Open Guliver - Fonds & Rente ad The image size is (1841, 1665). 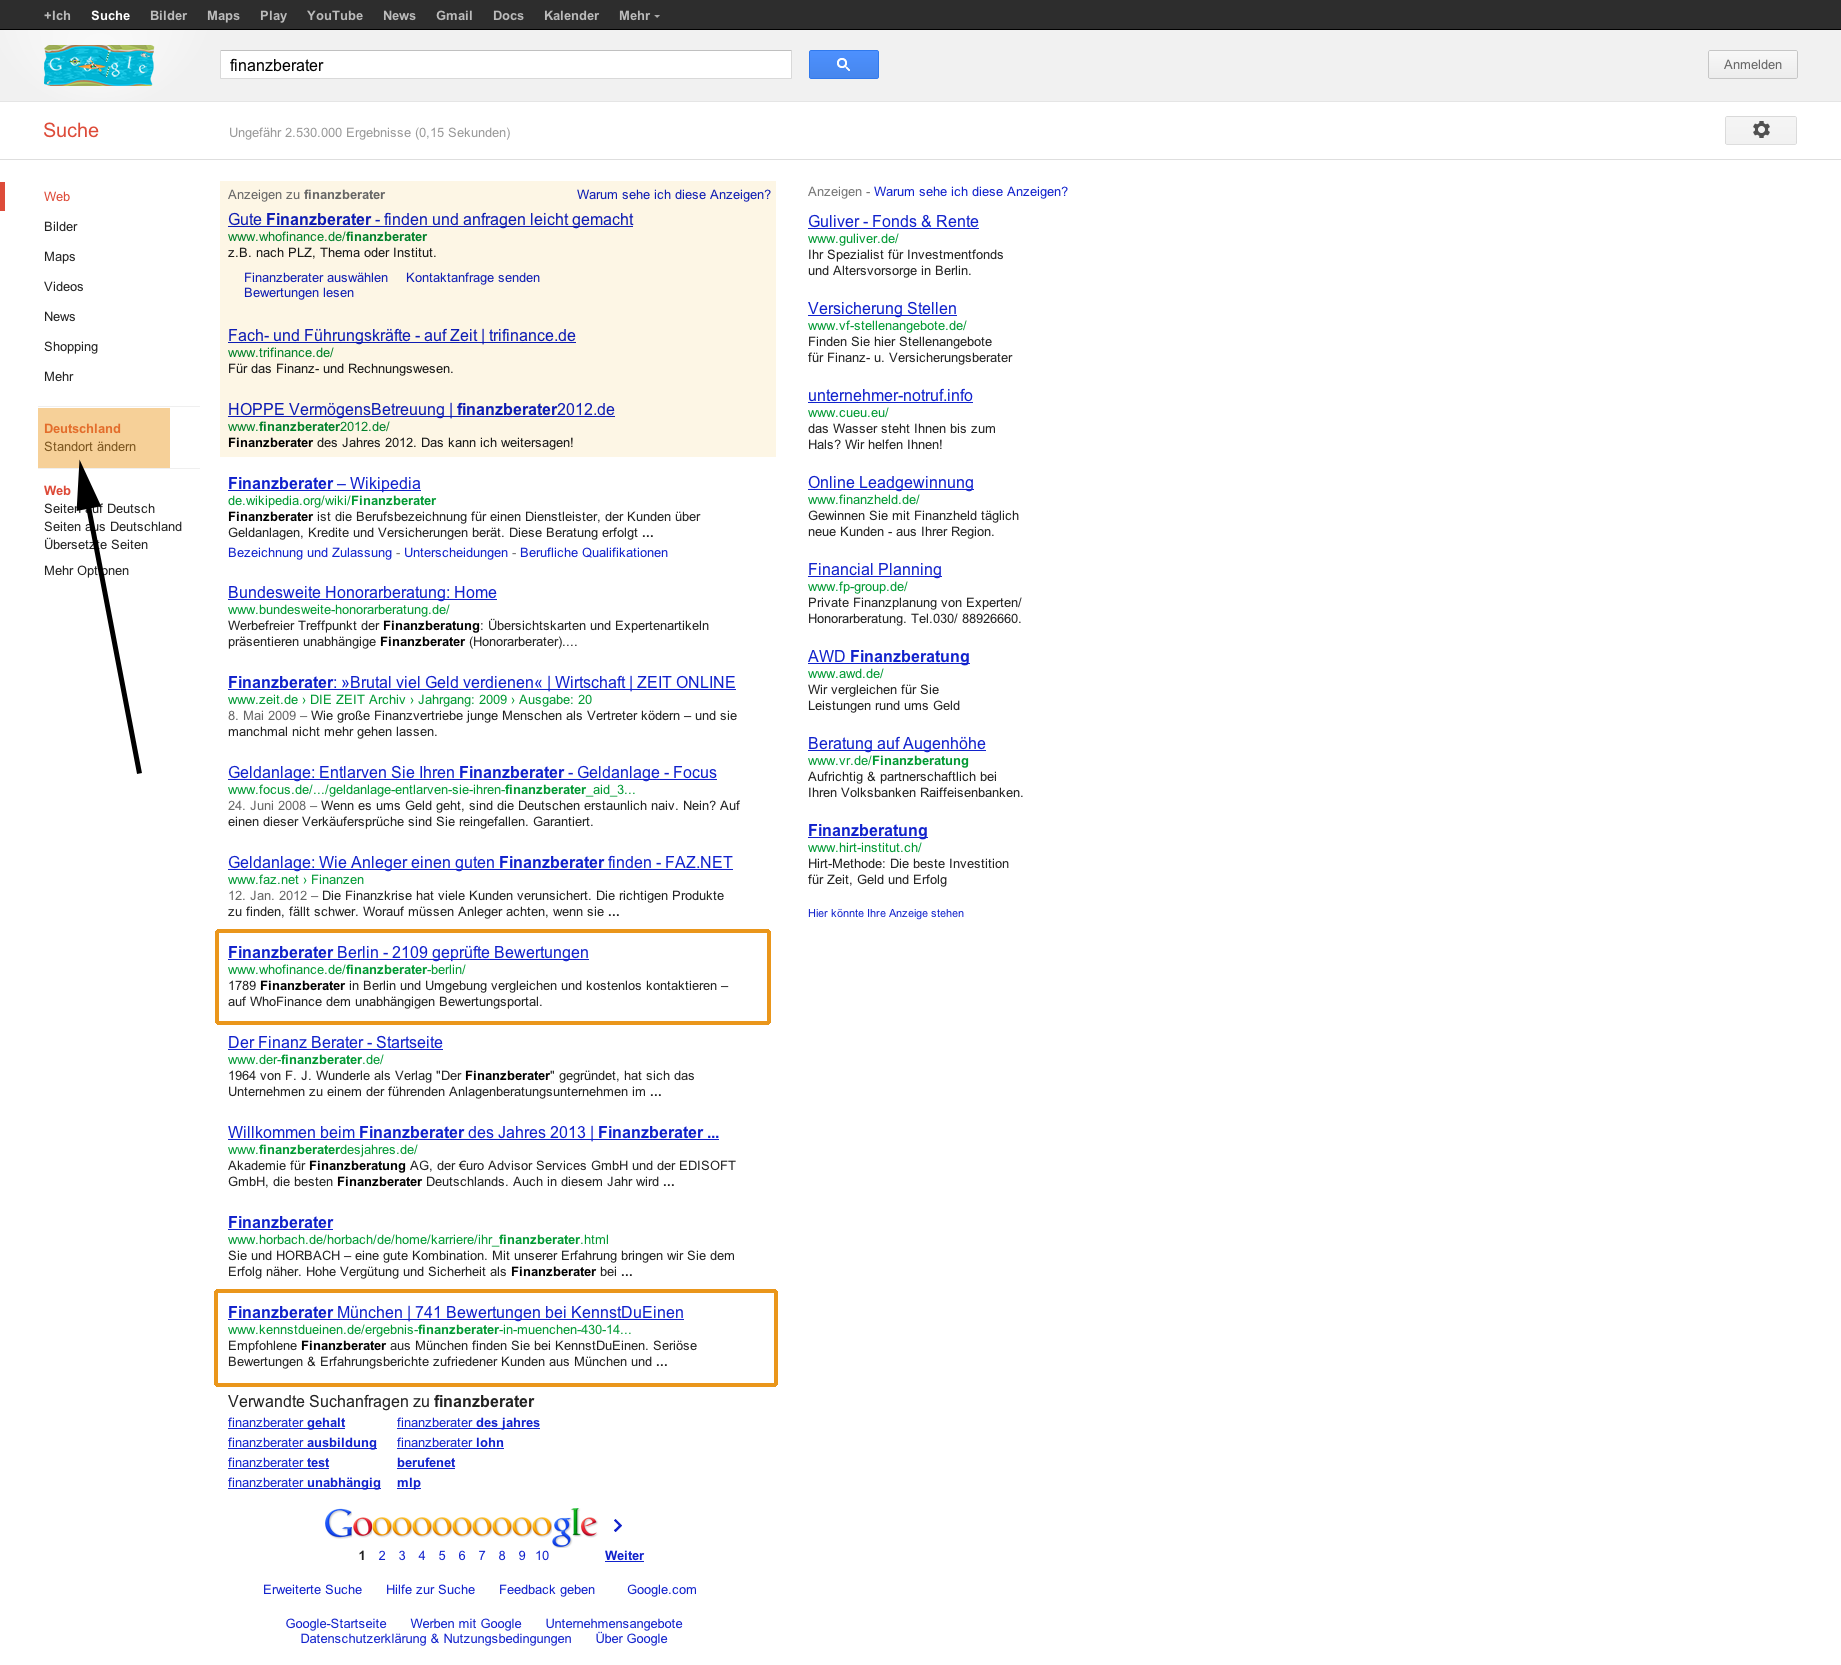[x=893, y=222]
